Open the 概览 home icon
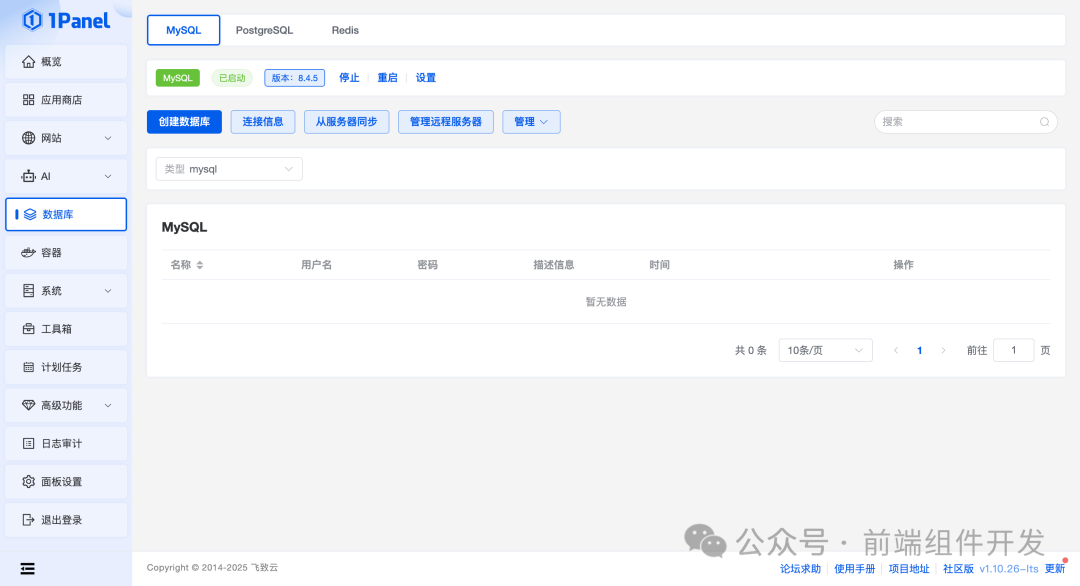This screenshot has width=1080, height=586. tap(28, 62)
